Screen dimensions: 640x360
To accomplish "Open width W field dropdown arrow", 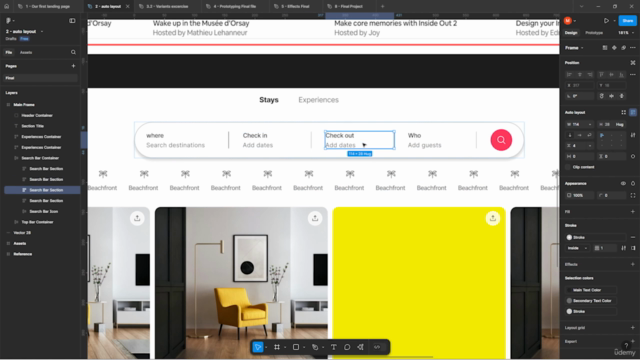I will coord(589,124).
